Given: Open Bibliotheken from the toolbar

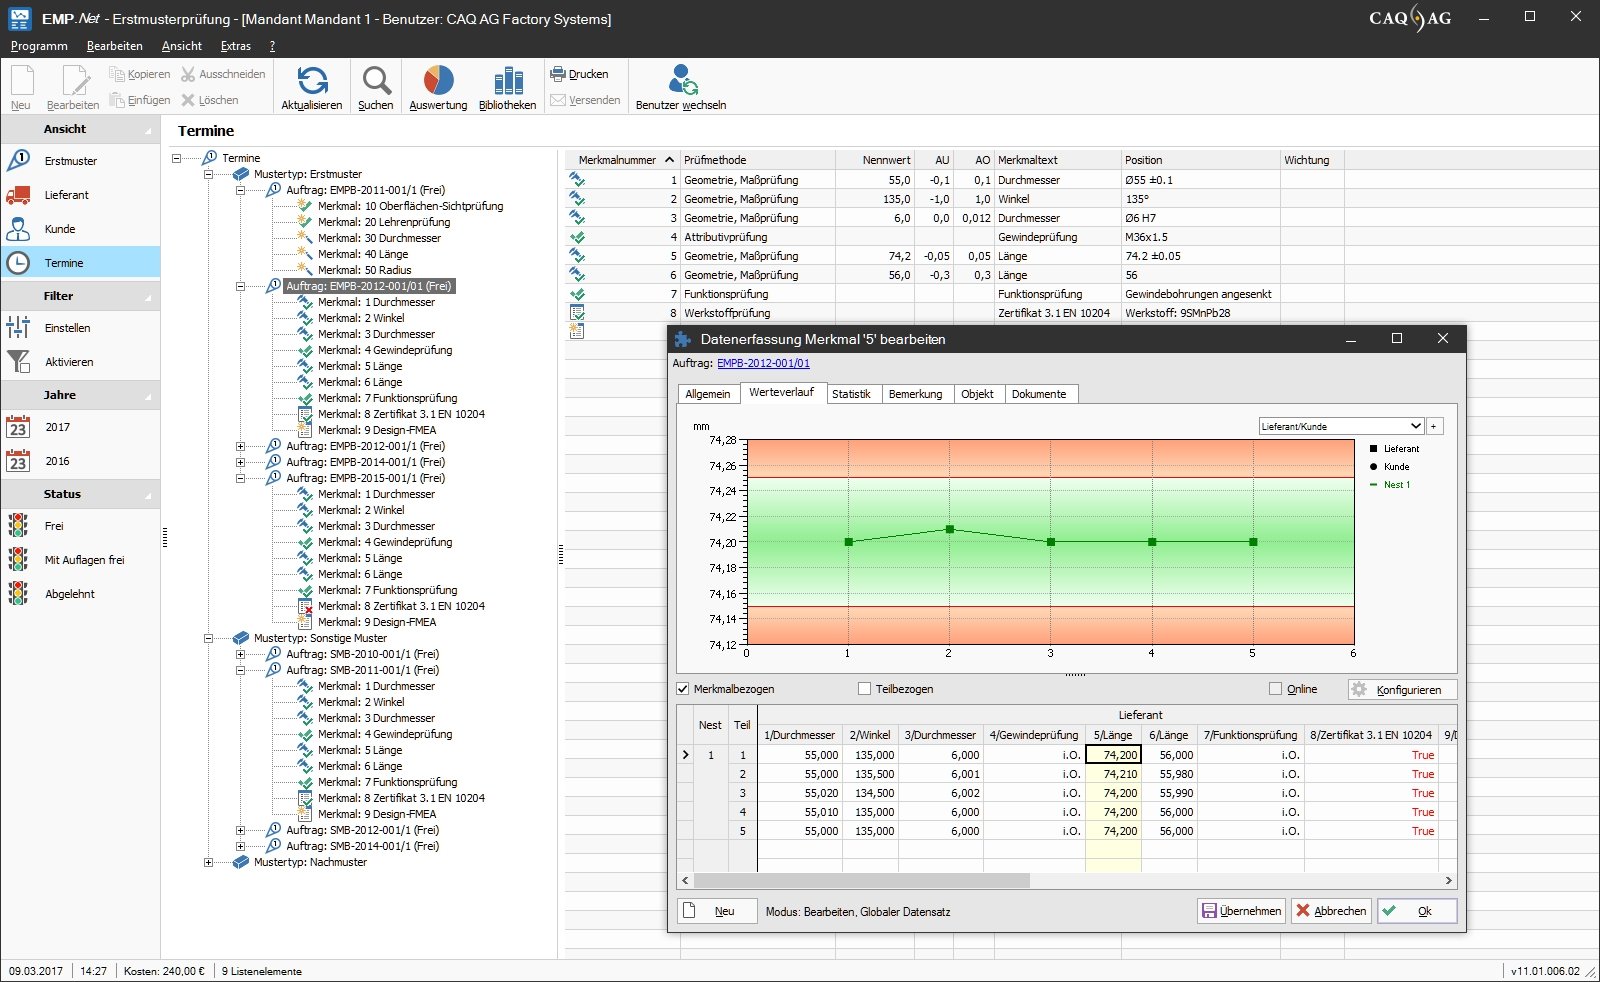Looking at the screenshot, I should (x=508, y=81).
